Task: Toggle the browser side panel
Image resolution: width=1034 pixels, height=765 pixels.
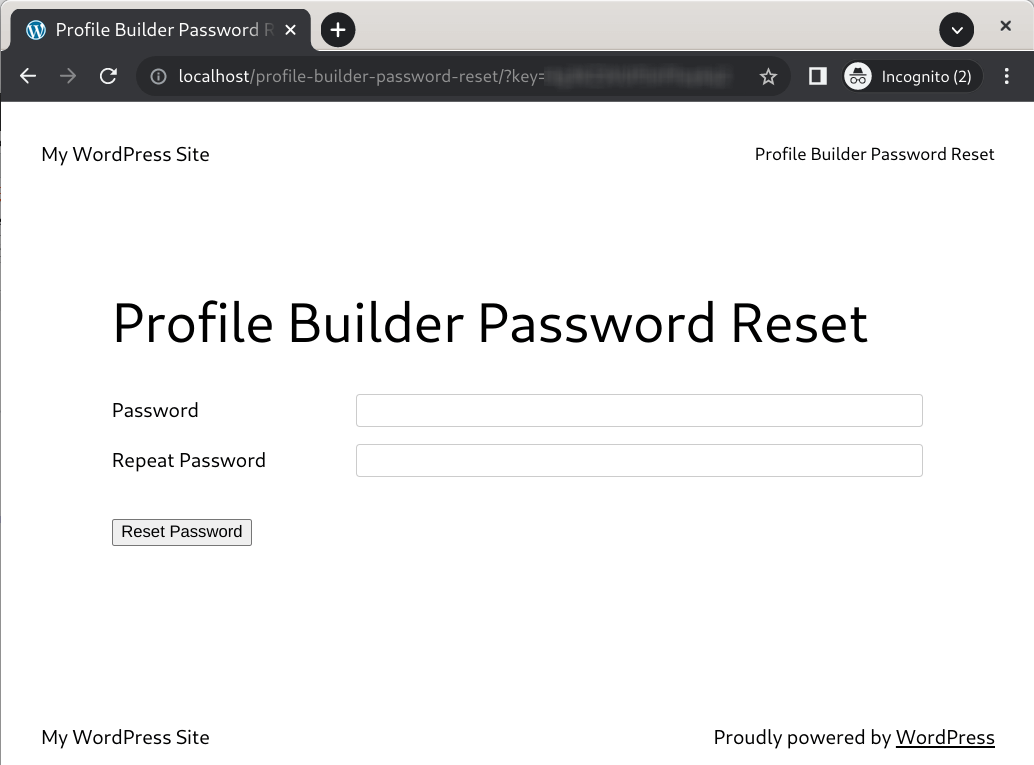Action: click(x=817, y=77)
